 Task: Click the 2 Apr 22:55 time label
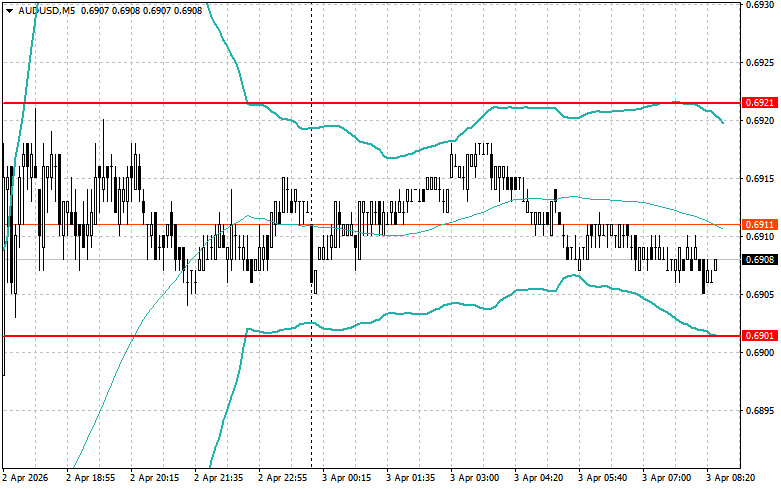click(282, 478)
